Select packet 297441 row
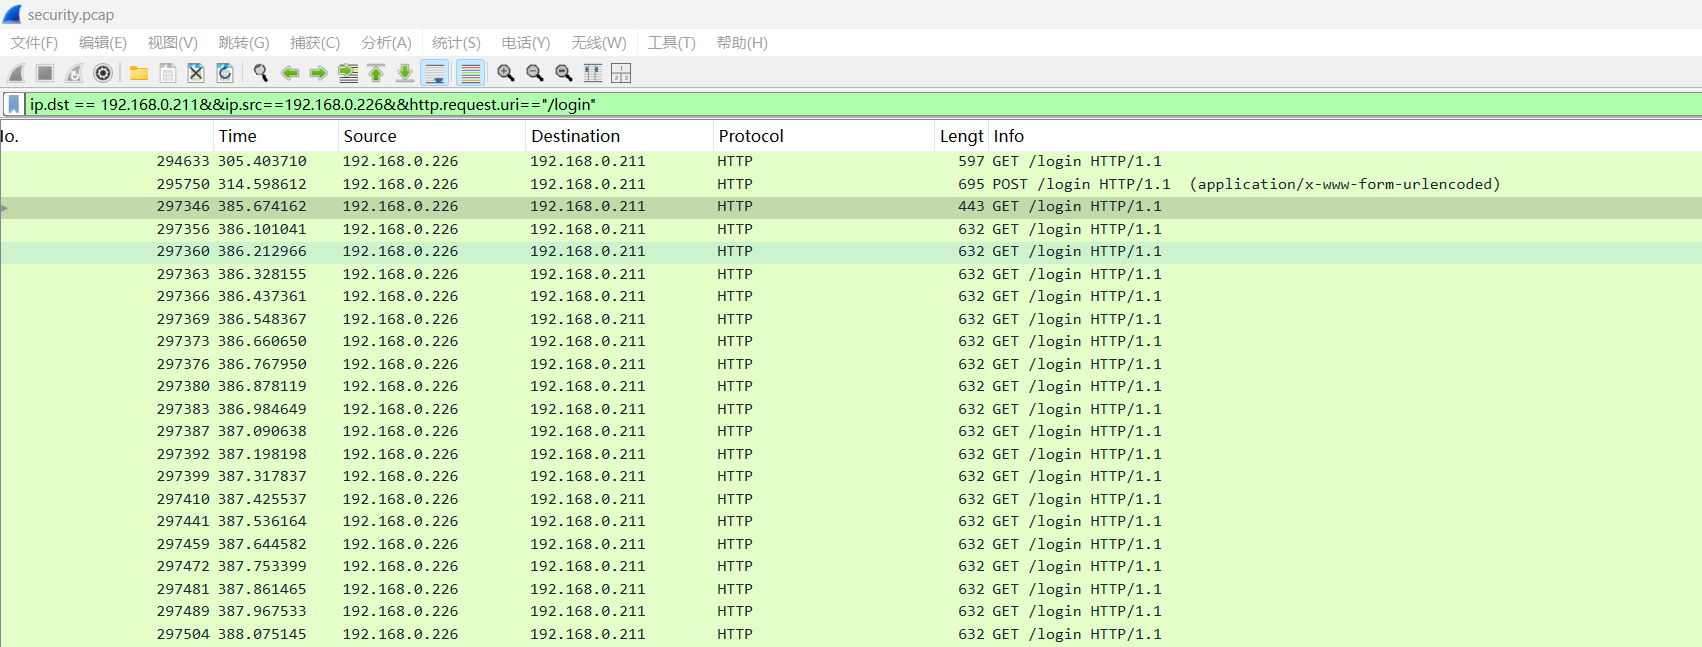 click(x=851, y=521)
